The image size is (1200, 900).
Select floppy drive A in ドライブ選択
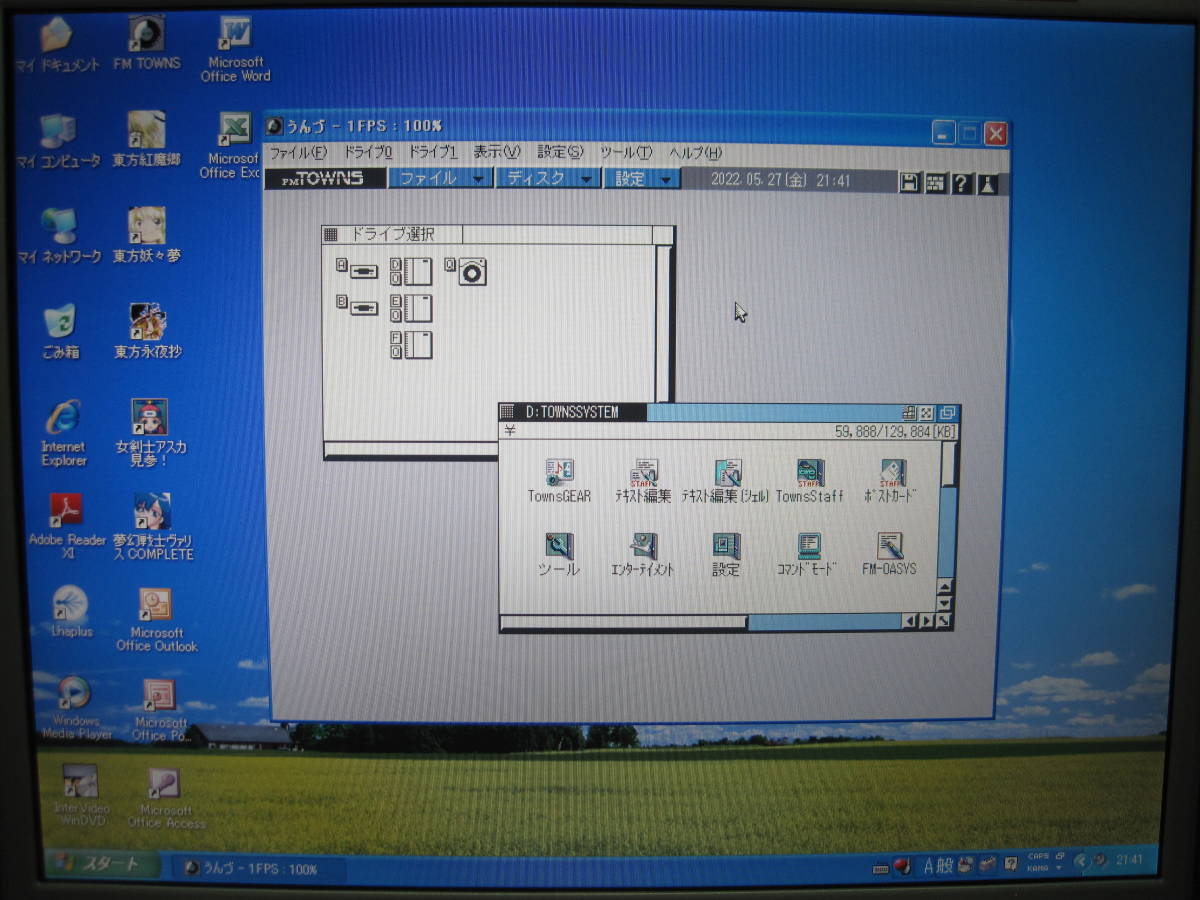coord(357,269)
